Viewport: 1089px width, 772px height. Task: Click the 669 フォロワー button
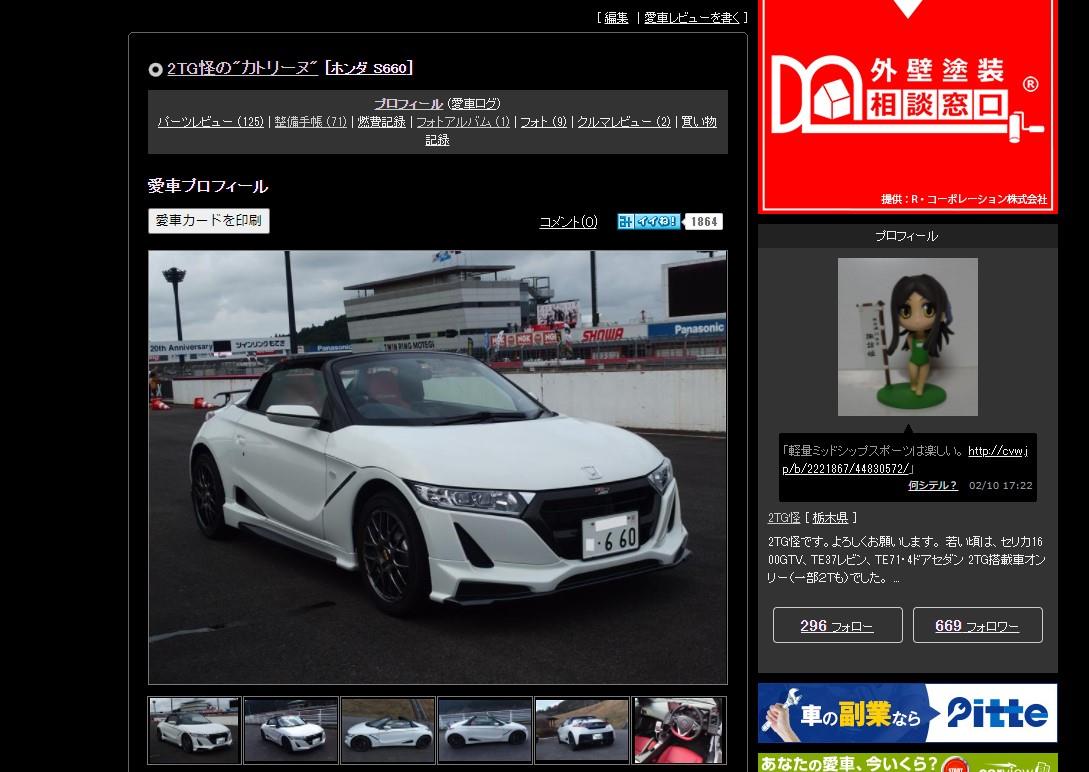pyautogui.click(x=977, y=625)
